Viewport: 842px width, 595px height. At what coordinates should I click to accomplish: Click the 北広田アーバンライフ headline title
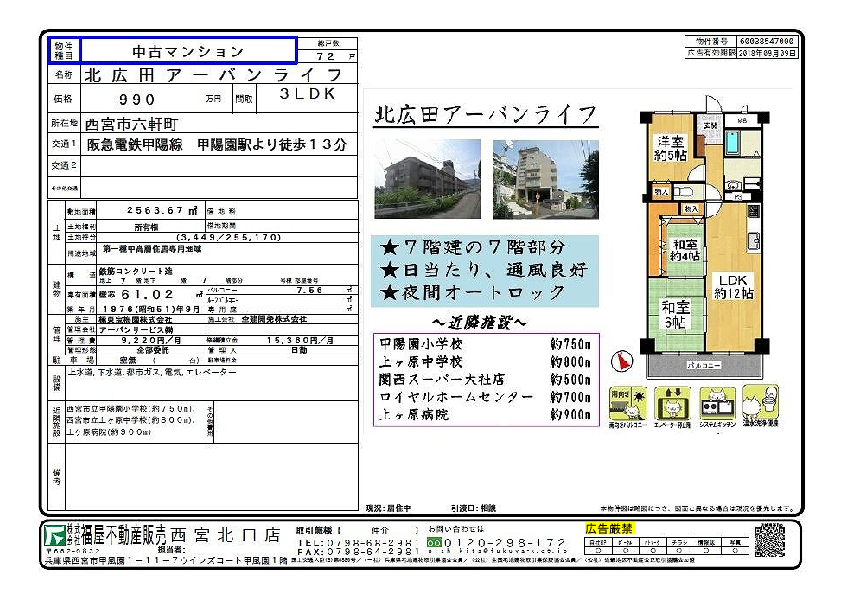pyautogui.click(x=485, y=113)
